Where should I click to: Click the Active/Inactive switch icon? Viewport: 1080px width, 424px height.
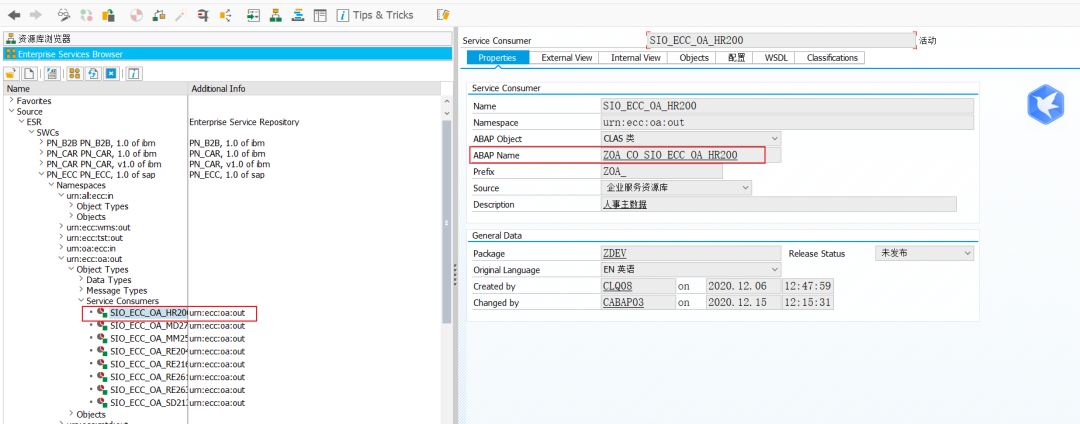(x=87, y=14)
